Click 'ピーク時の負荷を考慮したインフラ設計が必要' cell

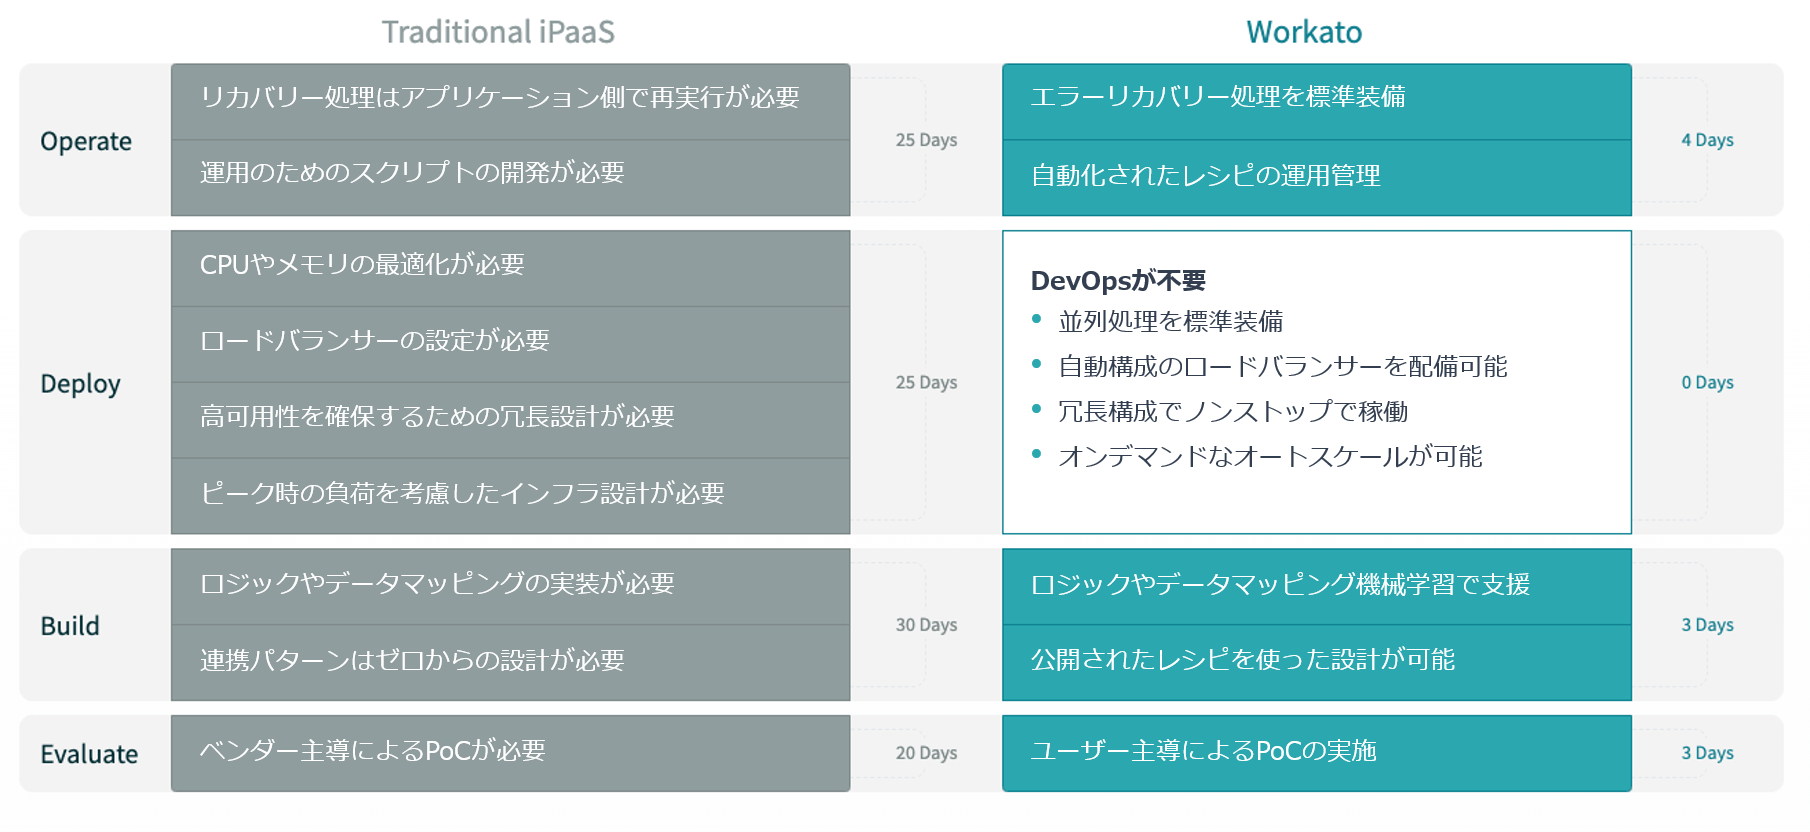click(510, 496)
